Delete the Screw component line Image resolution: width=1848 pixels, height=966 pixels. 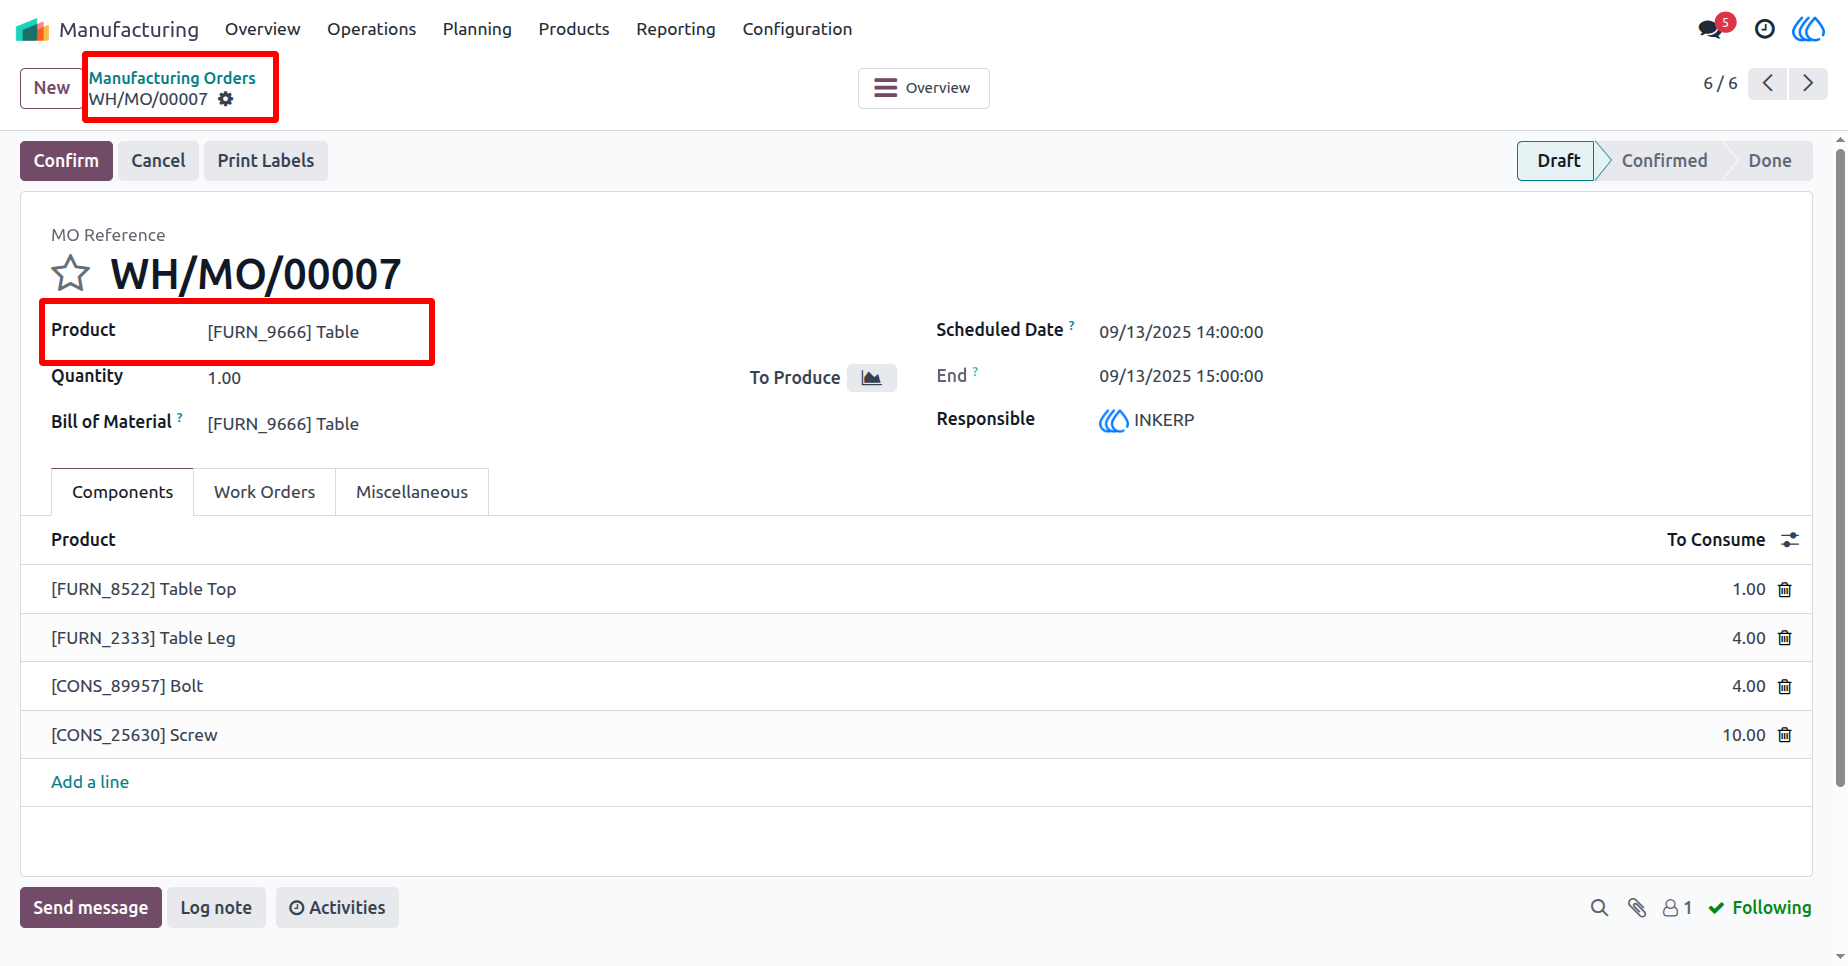coord(1785,735)
